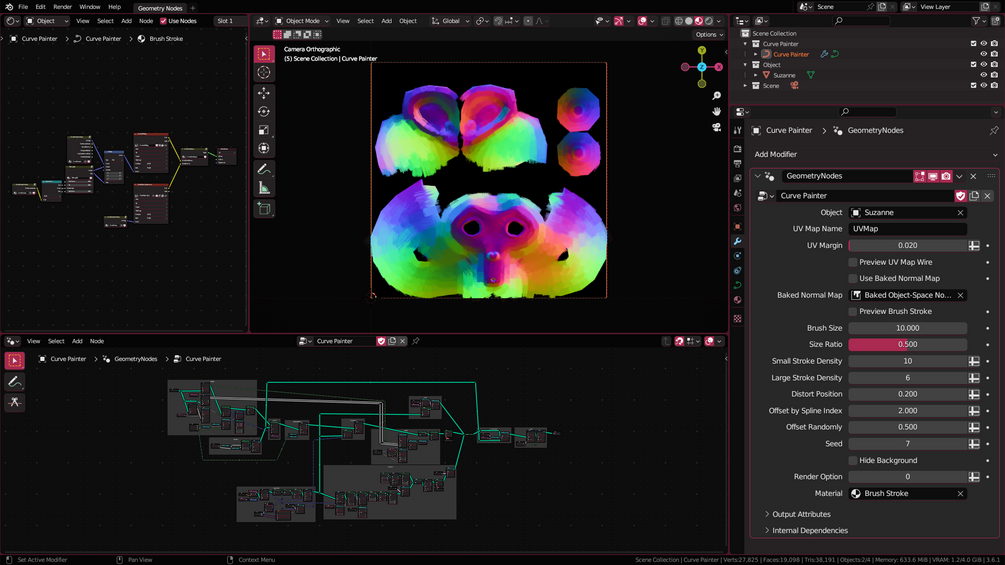Toggle camera view icon in the viewport
This screenshot has height=565, width=1005.
pyautogui.click(x=717, y=127)
